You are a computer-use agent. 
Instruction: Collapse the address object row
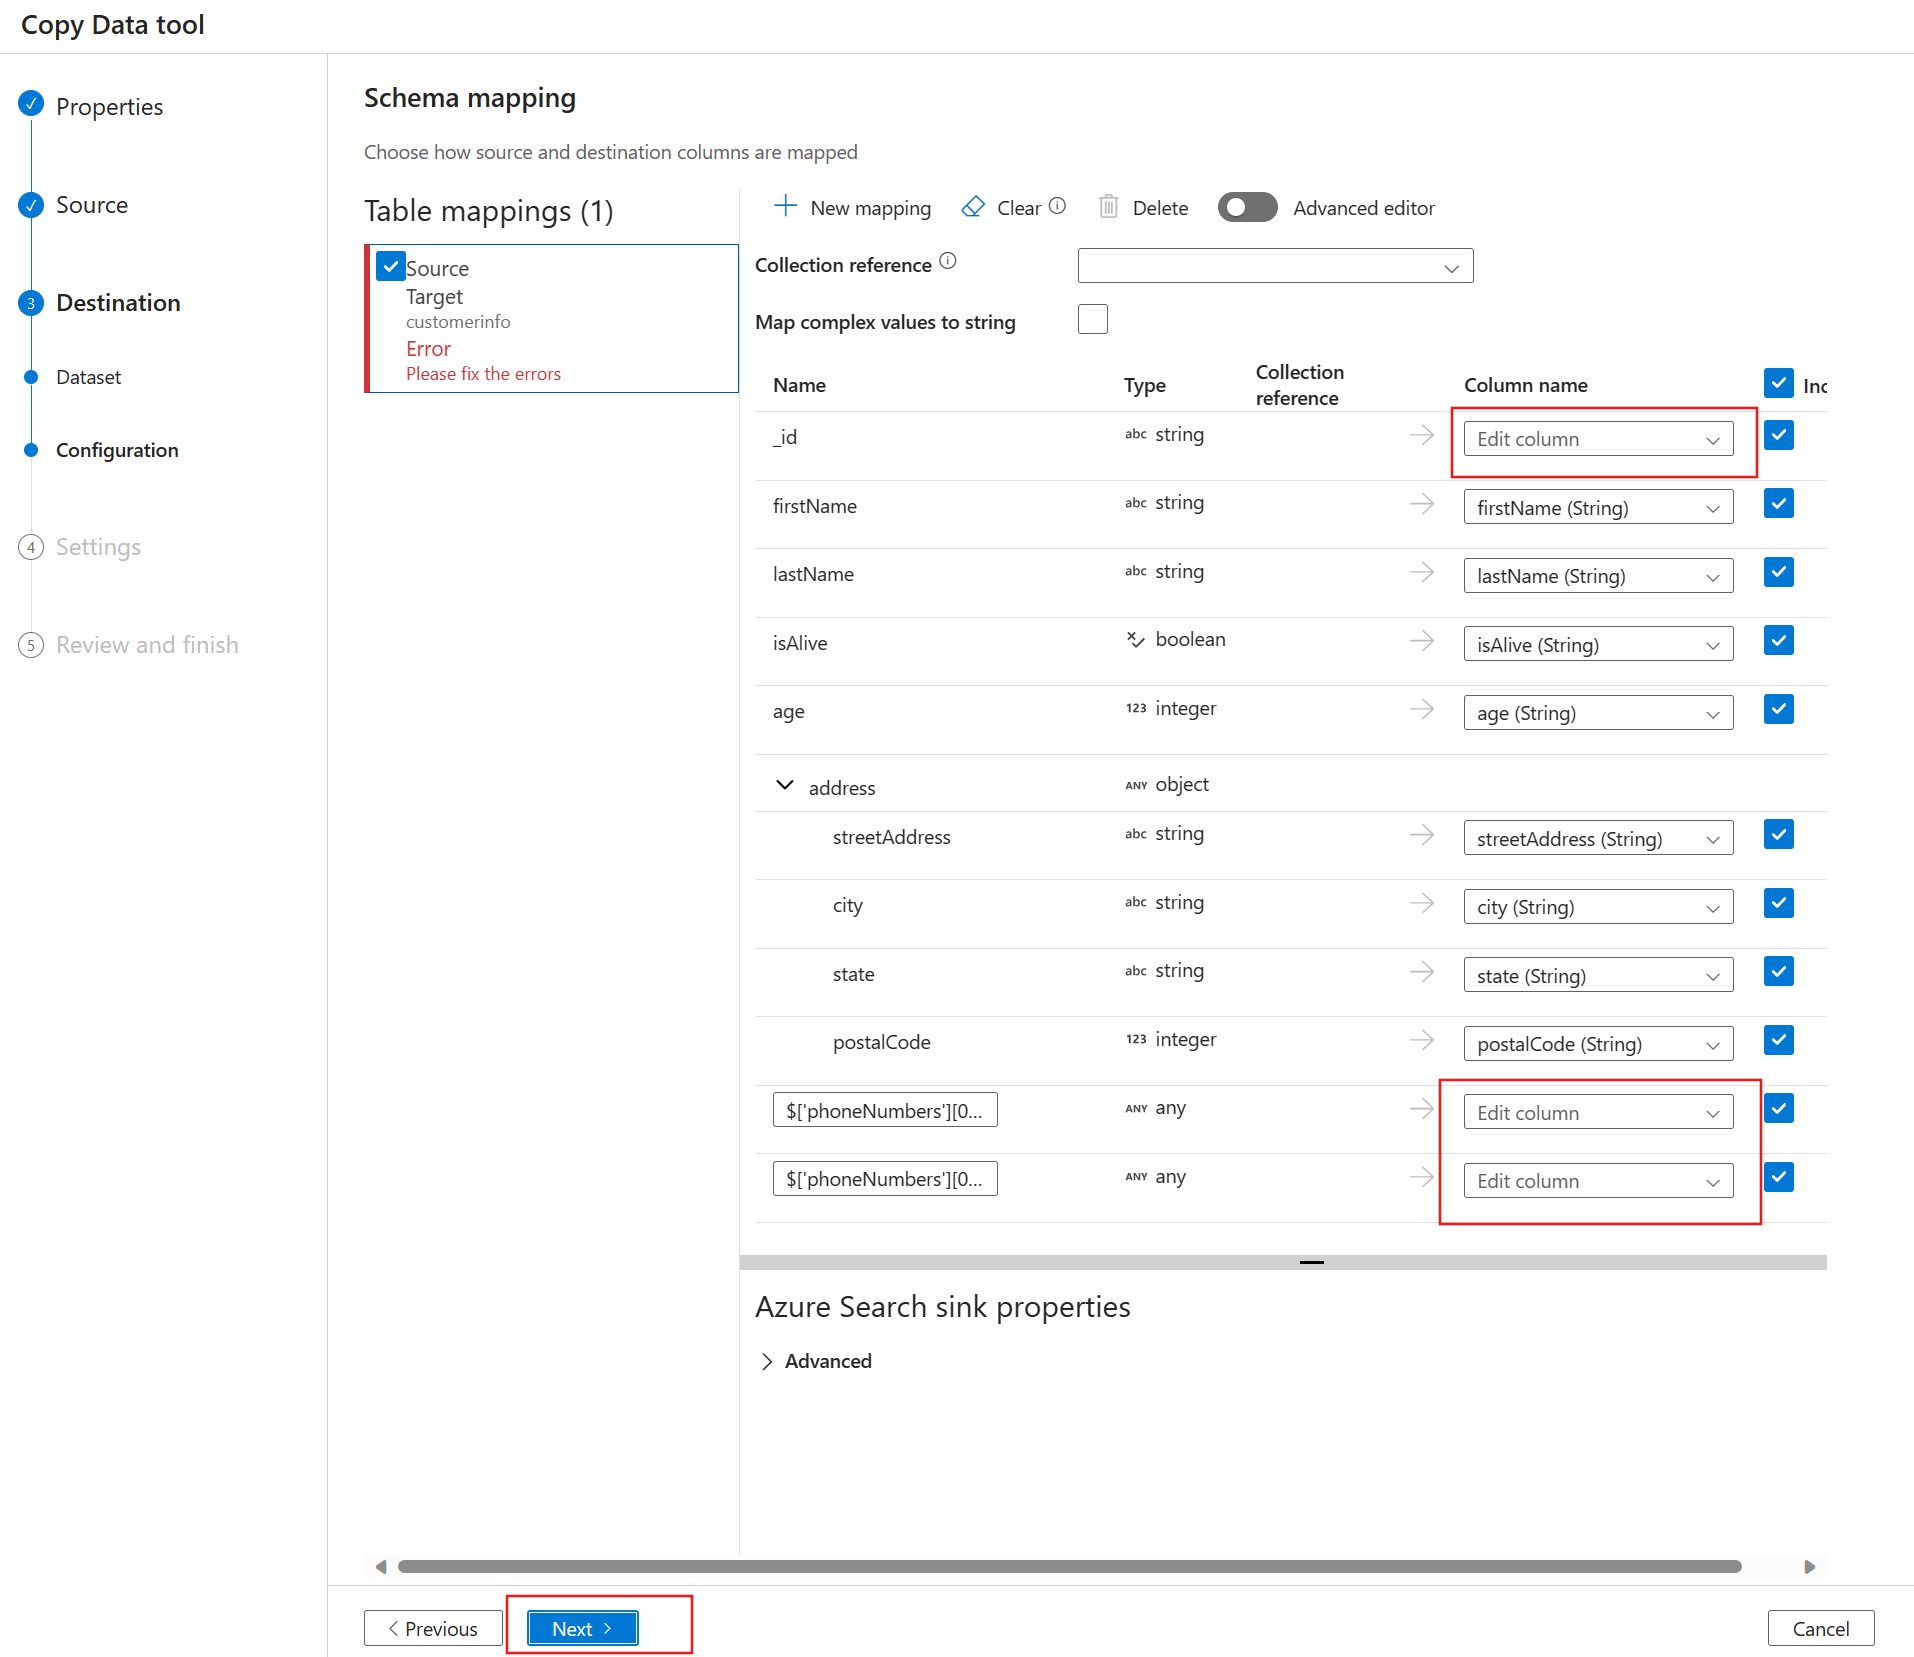(x=785, y=786)
